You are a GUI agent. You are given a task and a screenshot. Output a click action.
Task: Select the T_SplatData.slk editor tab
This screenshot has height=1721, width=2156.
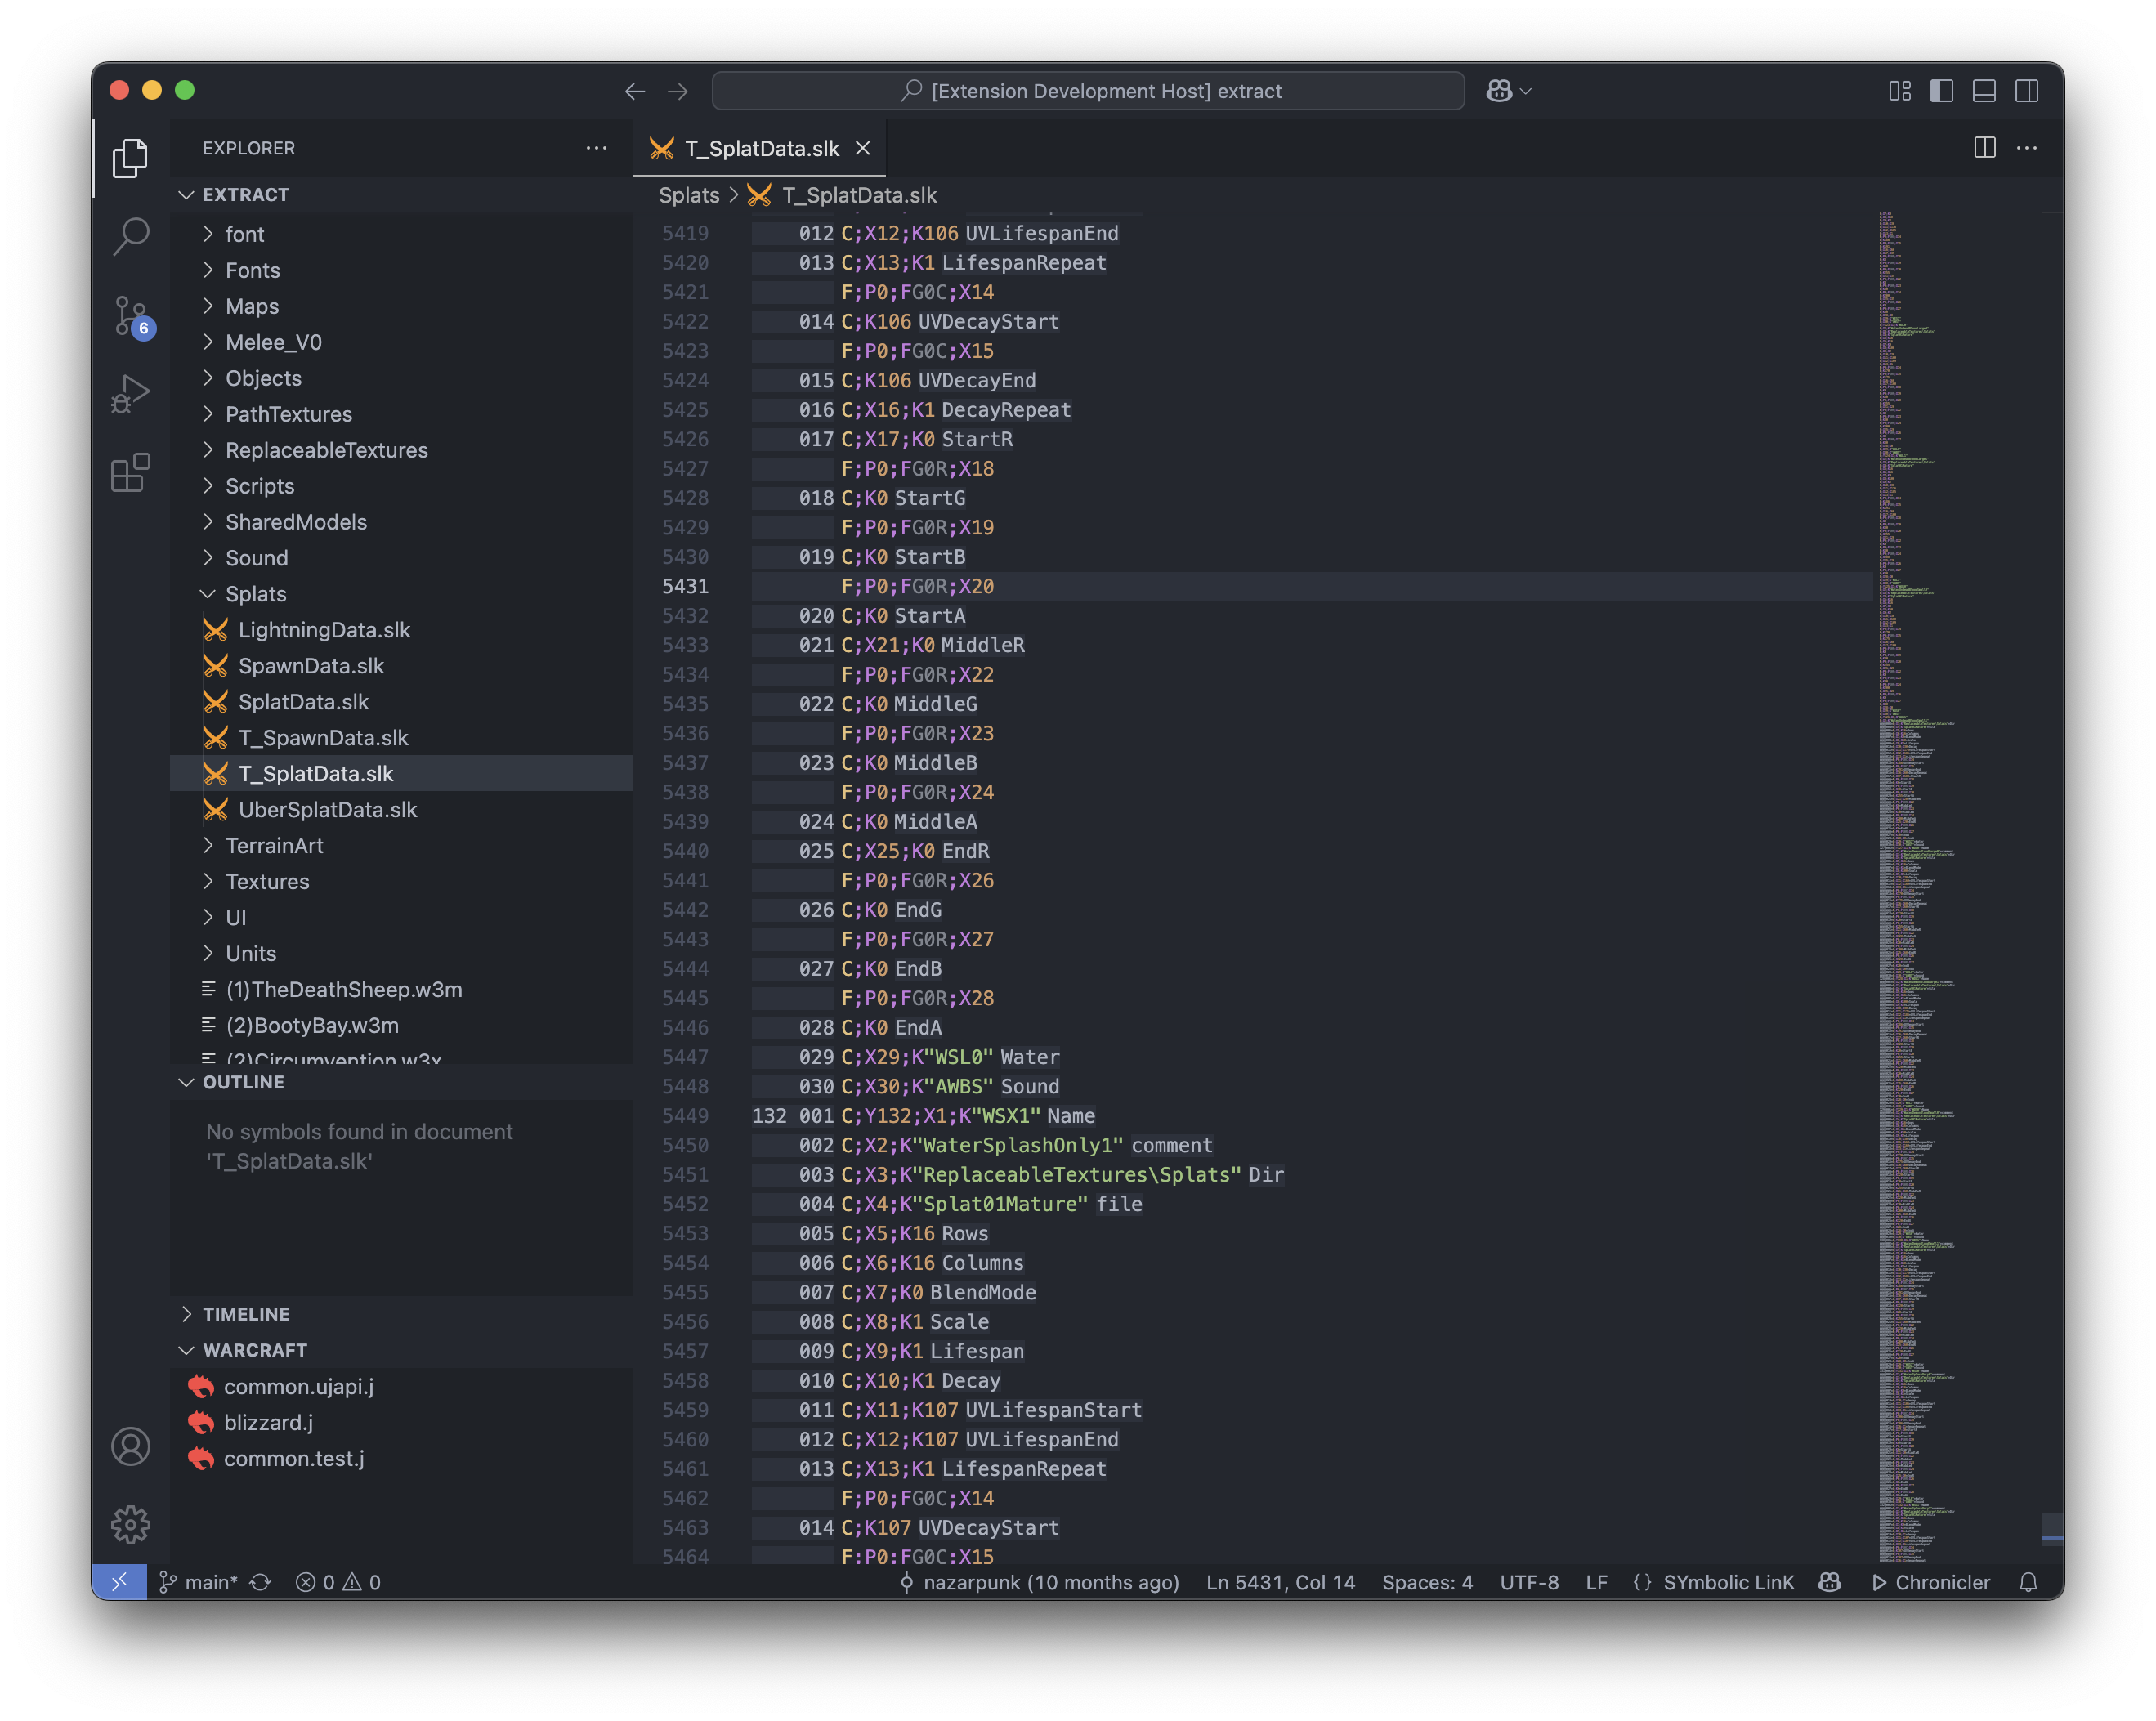(x=760, y=148)
